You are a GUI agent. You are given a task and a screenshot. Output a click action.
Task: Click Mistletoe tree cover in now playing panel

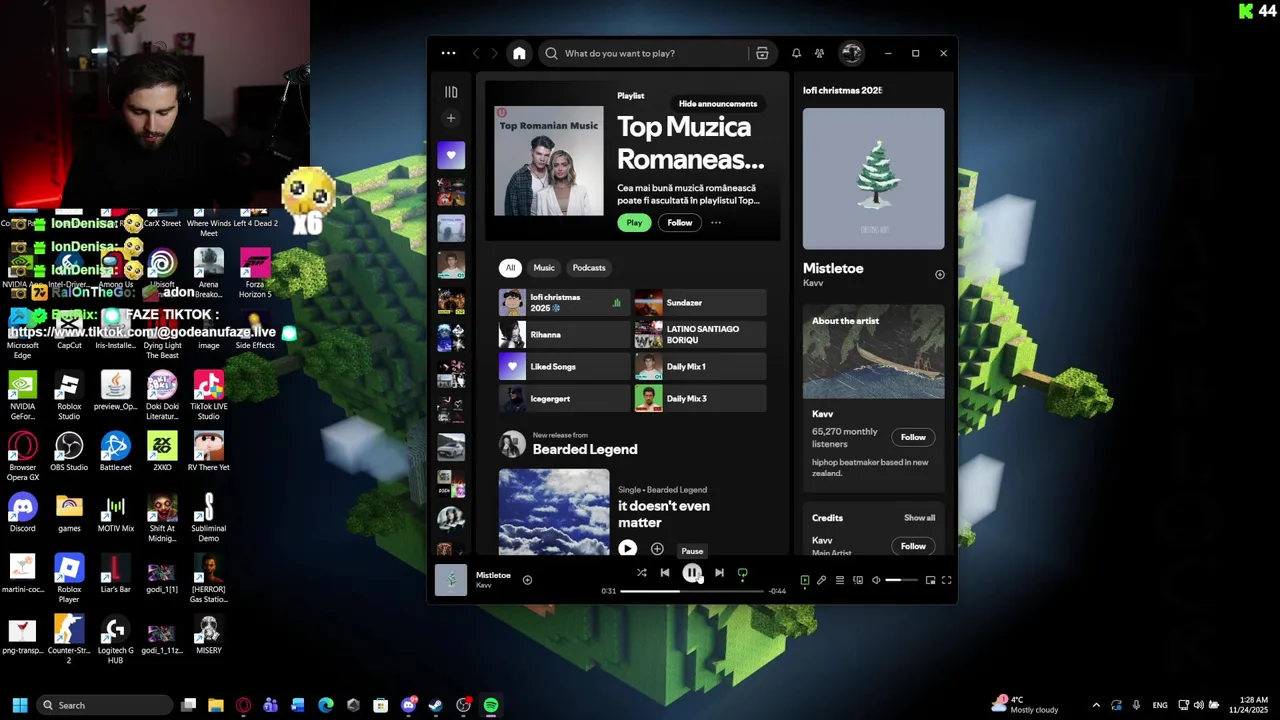(x=873, y=179)
